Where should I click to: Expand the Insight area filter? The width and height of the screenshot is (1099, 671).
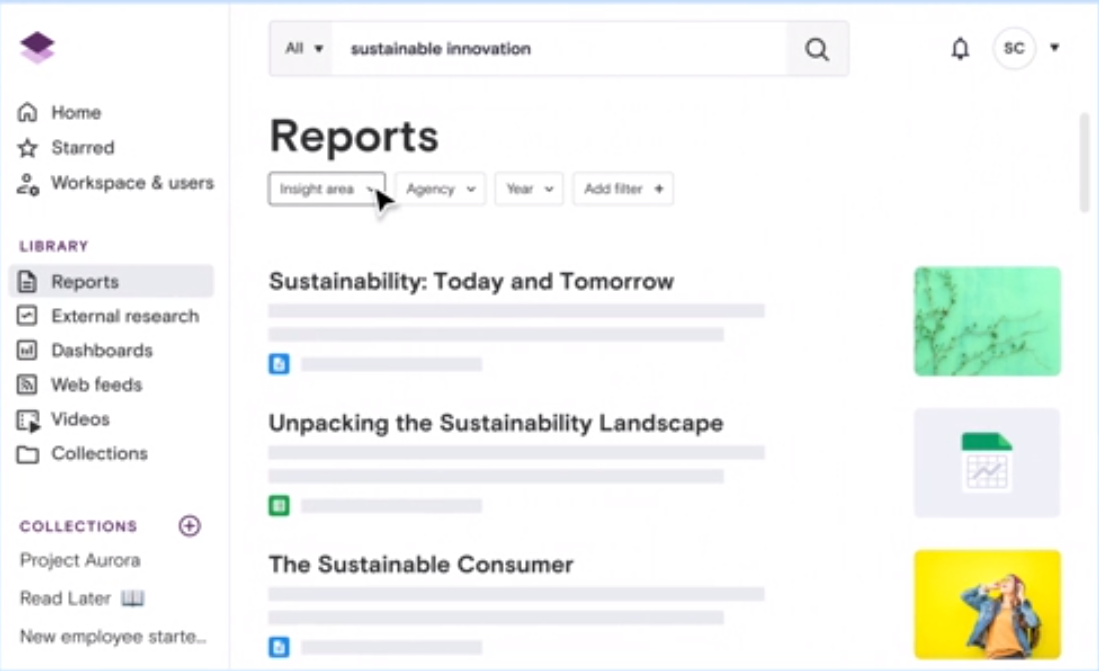click(326, 189)
